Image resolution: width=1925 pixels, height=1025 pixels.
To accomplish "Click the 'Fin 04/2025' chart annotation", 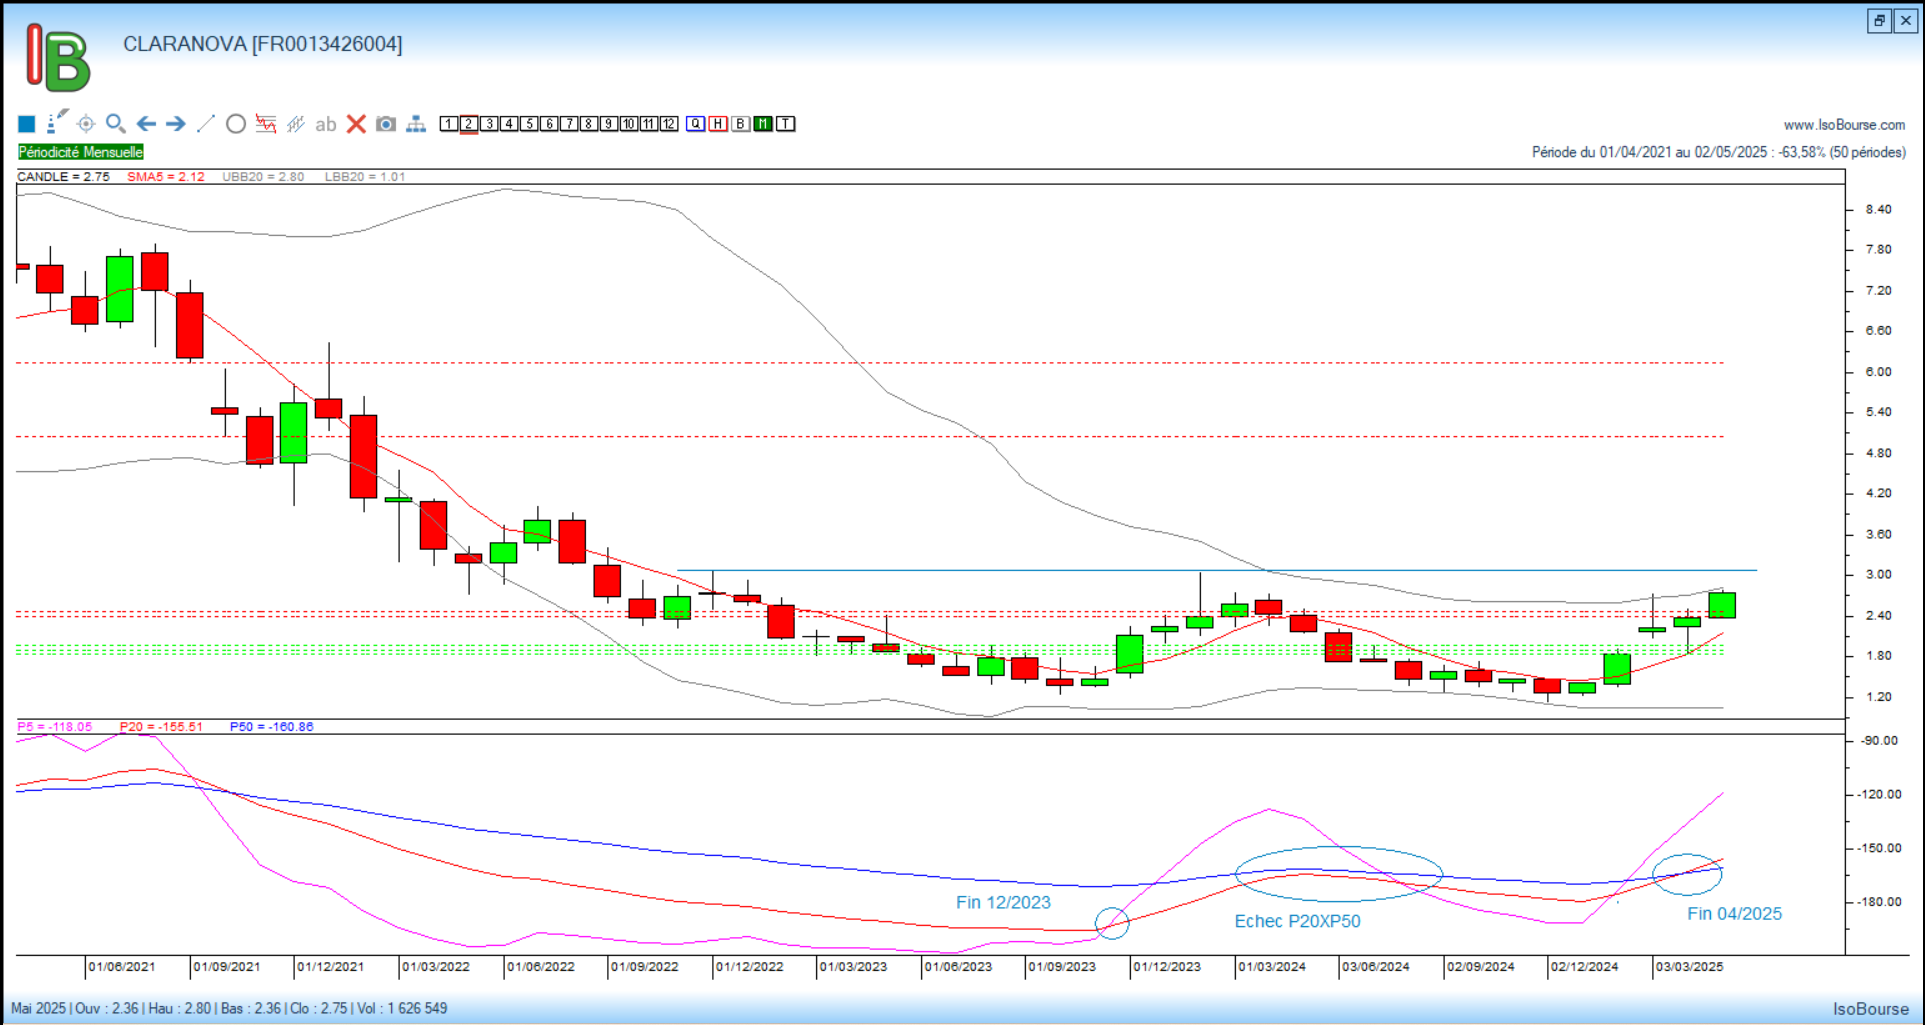I will point(1734,914).
